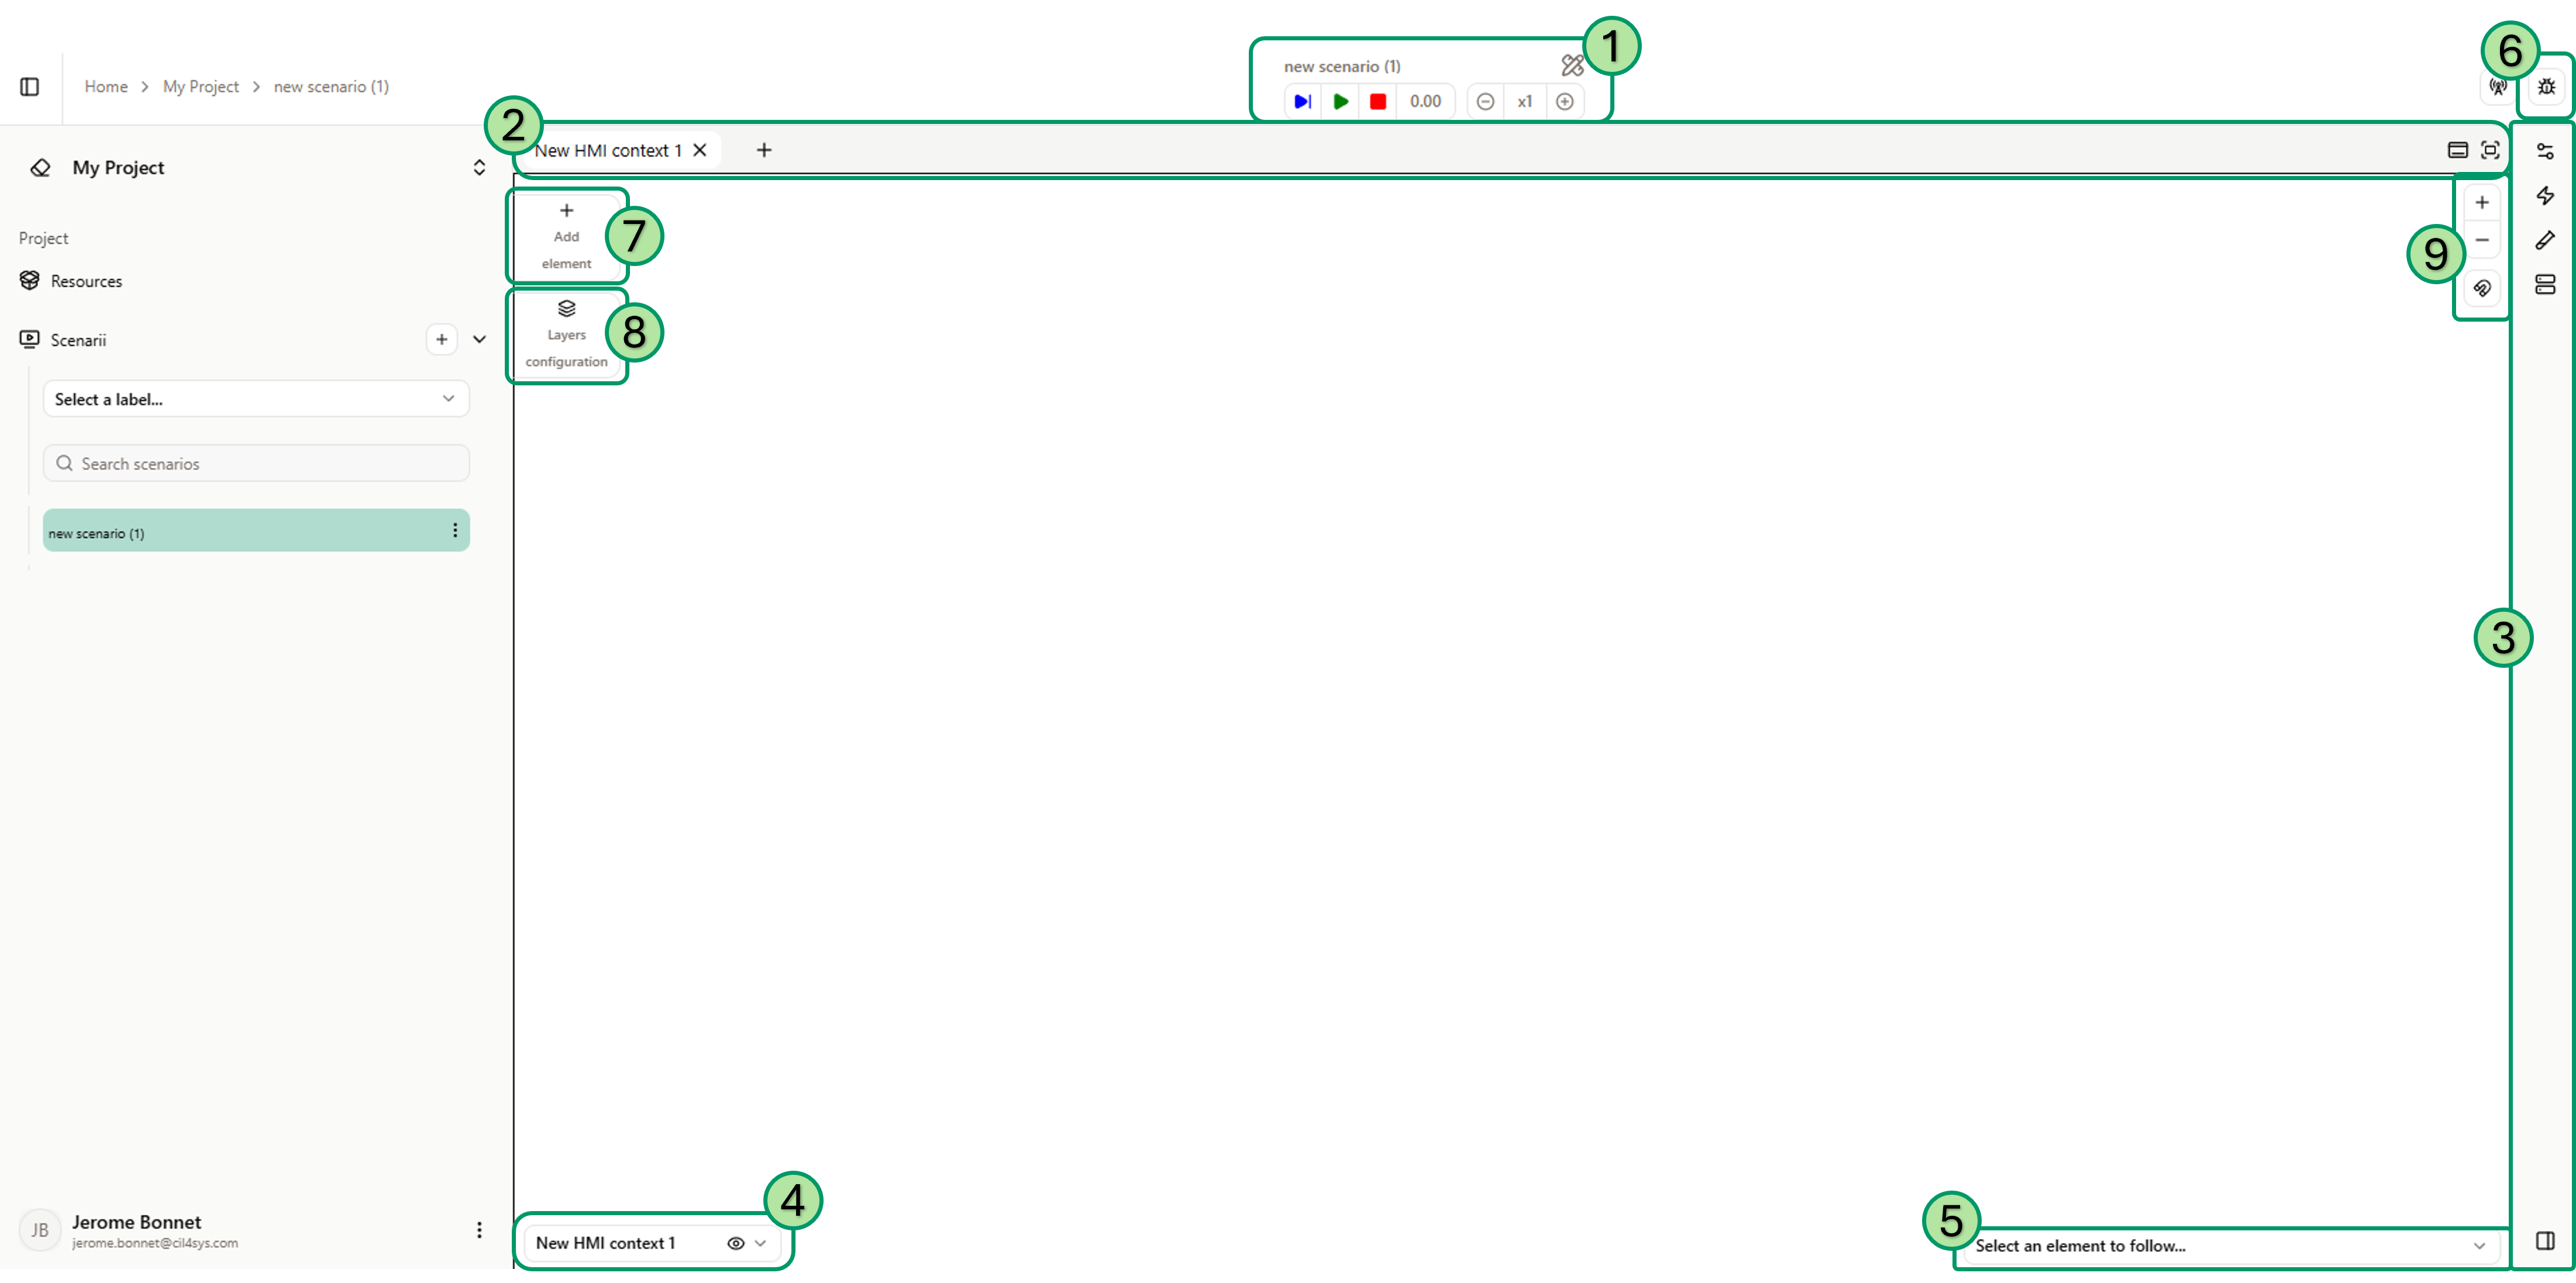Switch to New HMI context 1 tab
This screenshot has height=1283, width=2576.
tap(607, 150)
